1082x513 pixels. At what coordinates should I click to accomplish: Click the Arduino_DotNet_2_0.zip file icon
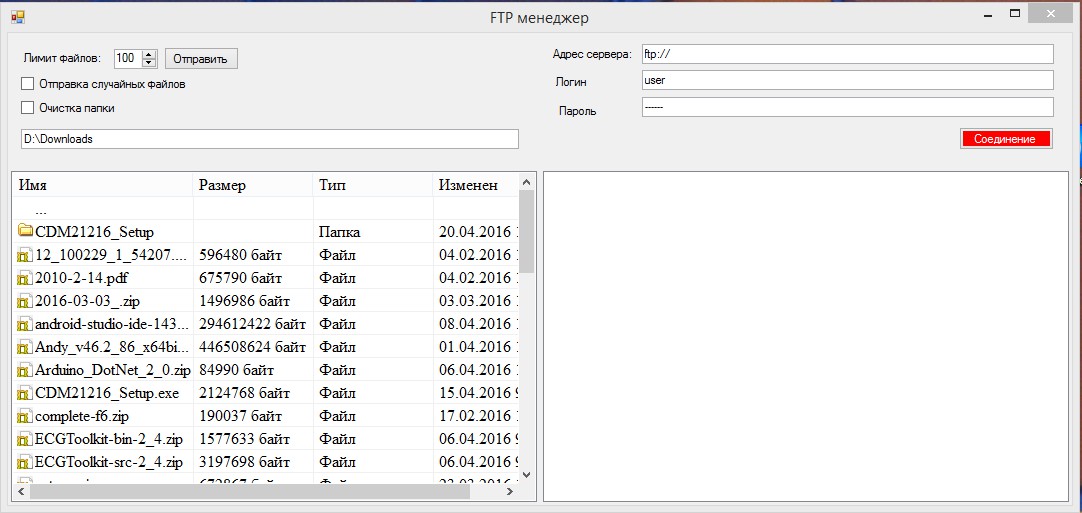25,370
